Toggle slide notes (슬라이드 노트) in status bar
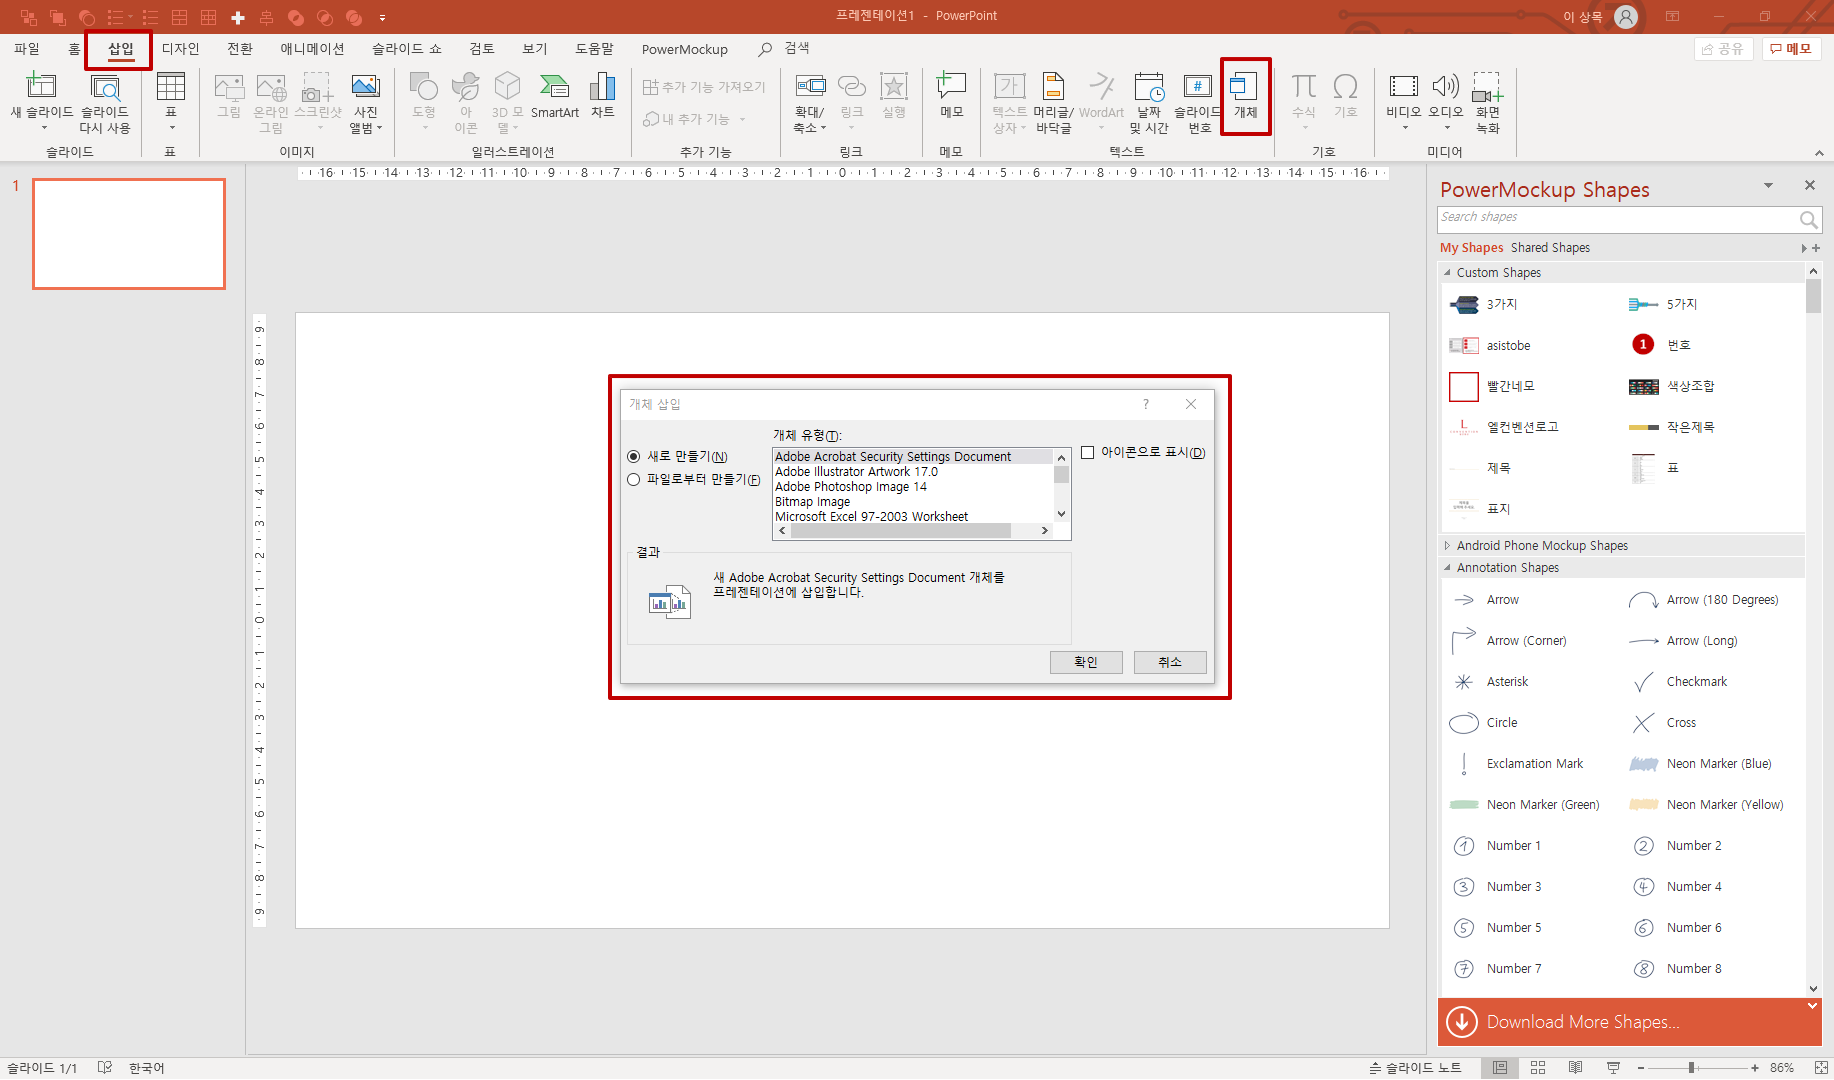Screen dimensions: 1834x1080 (1415, 1068)
